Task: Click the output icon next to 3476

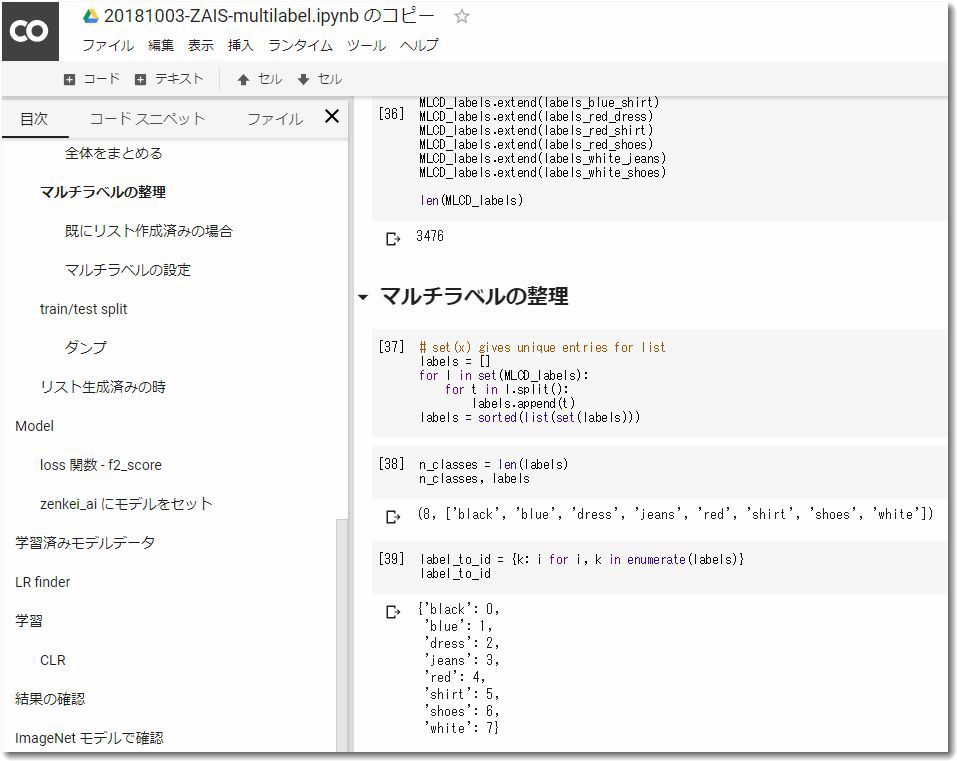Action: pyautogui.click(x=393, y=238)
